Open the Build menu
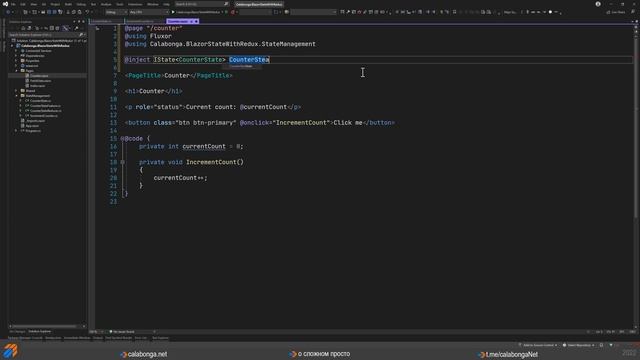 pos(68,4)
